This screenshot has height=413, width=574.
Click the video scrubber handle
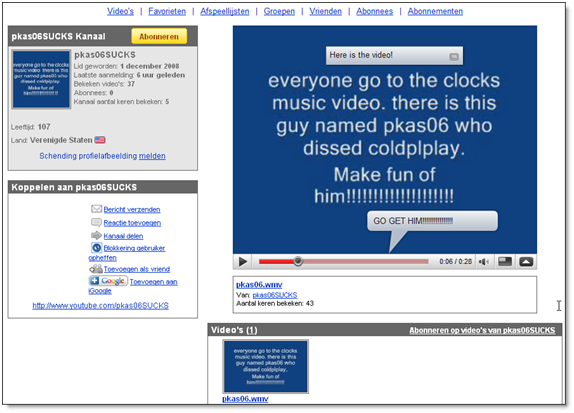[298, 261]
